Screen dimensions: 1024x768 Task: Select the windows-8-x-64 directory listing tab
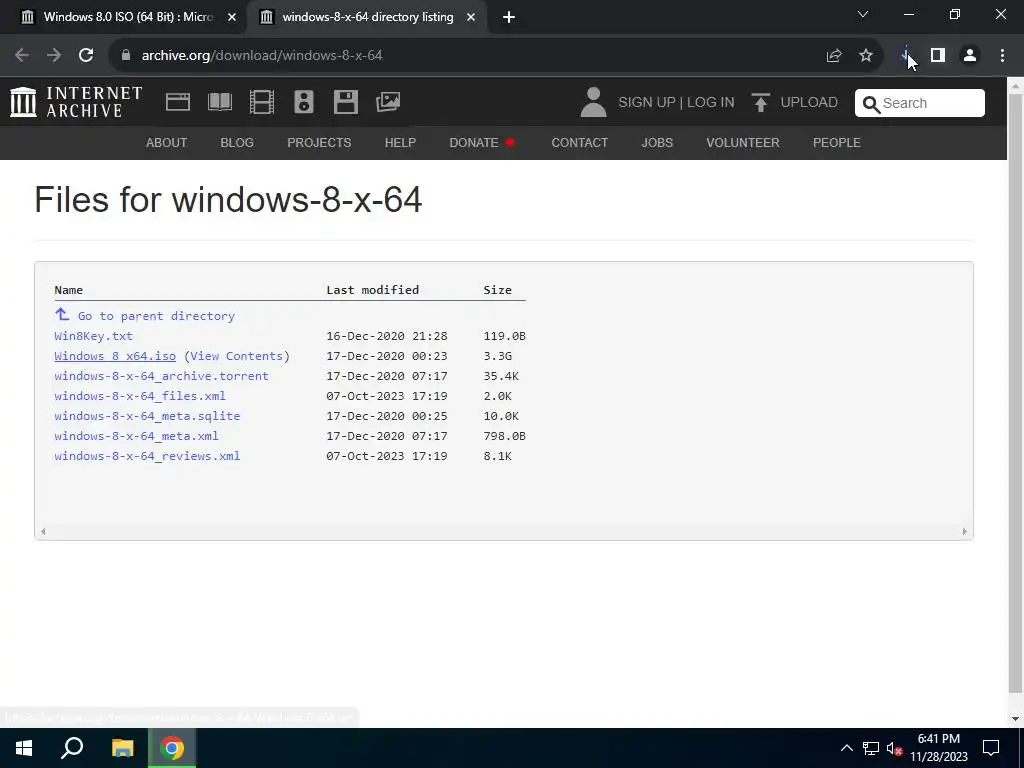pos(367,18)
